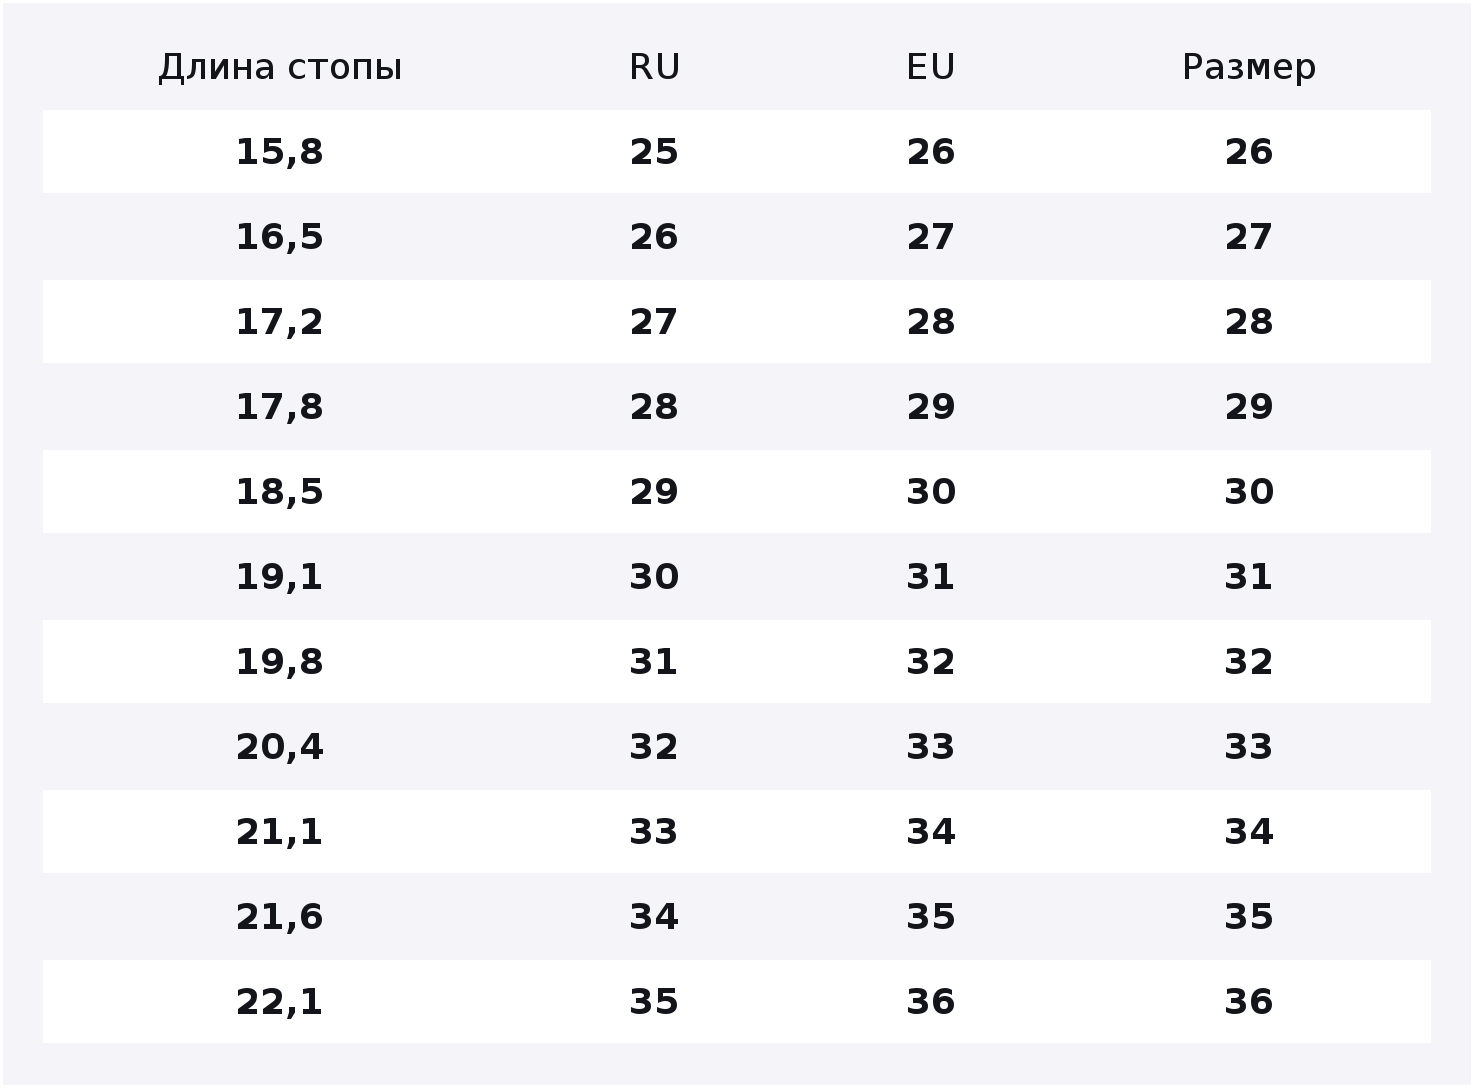
Task: Select foot length 19,8 cell
Action: [280, 662]
